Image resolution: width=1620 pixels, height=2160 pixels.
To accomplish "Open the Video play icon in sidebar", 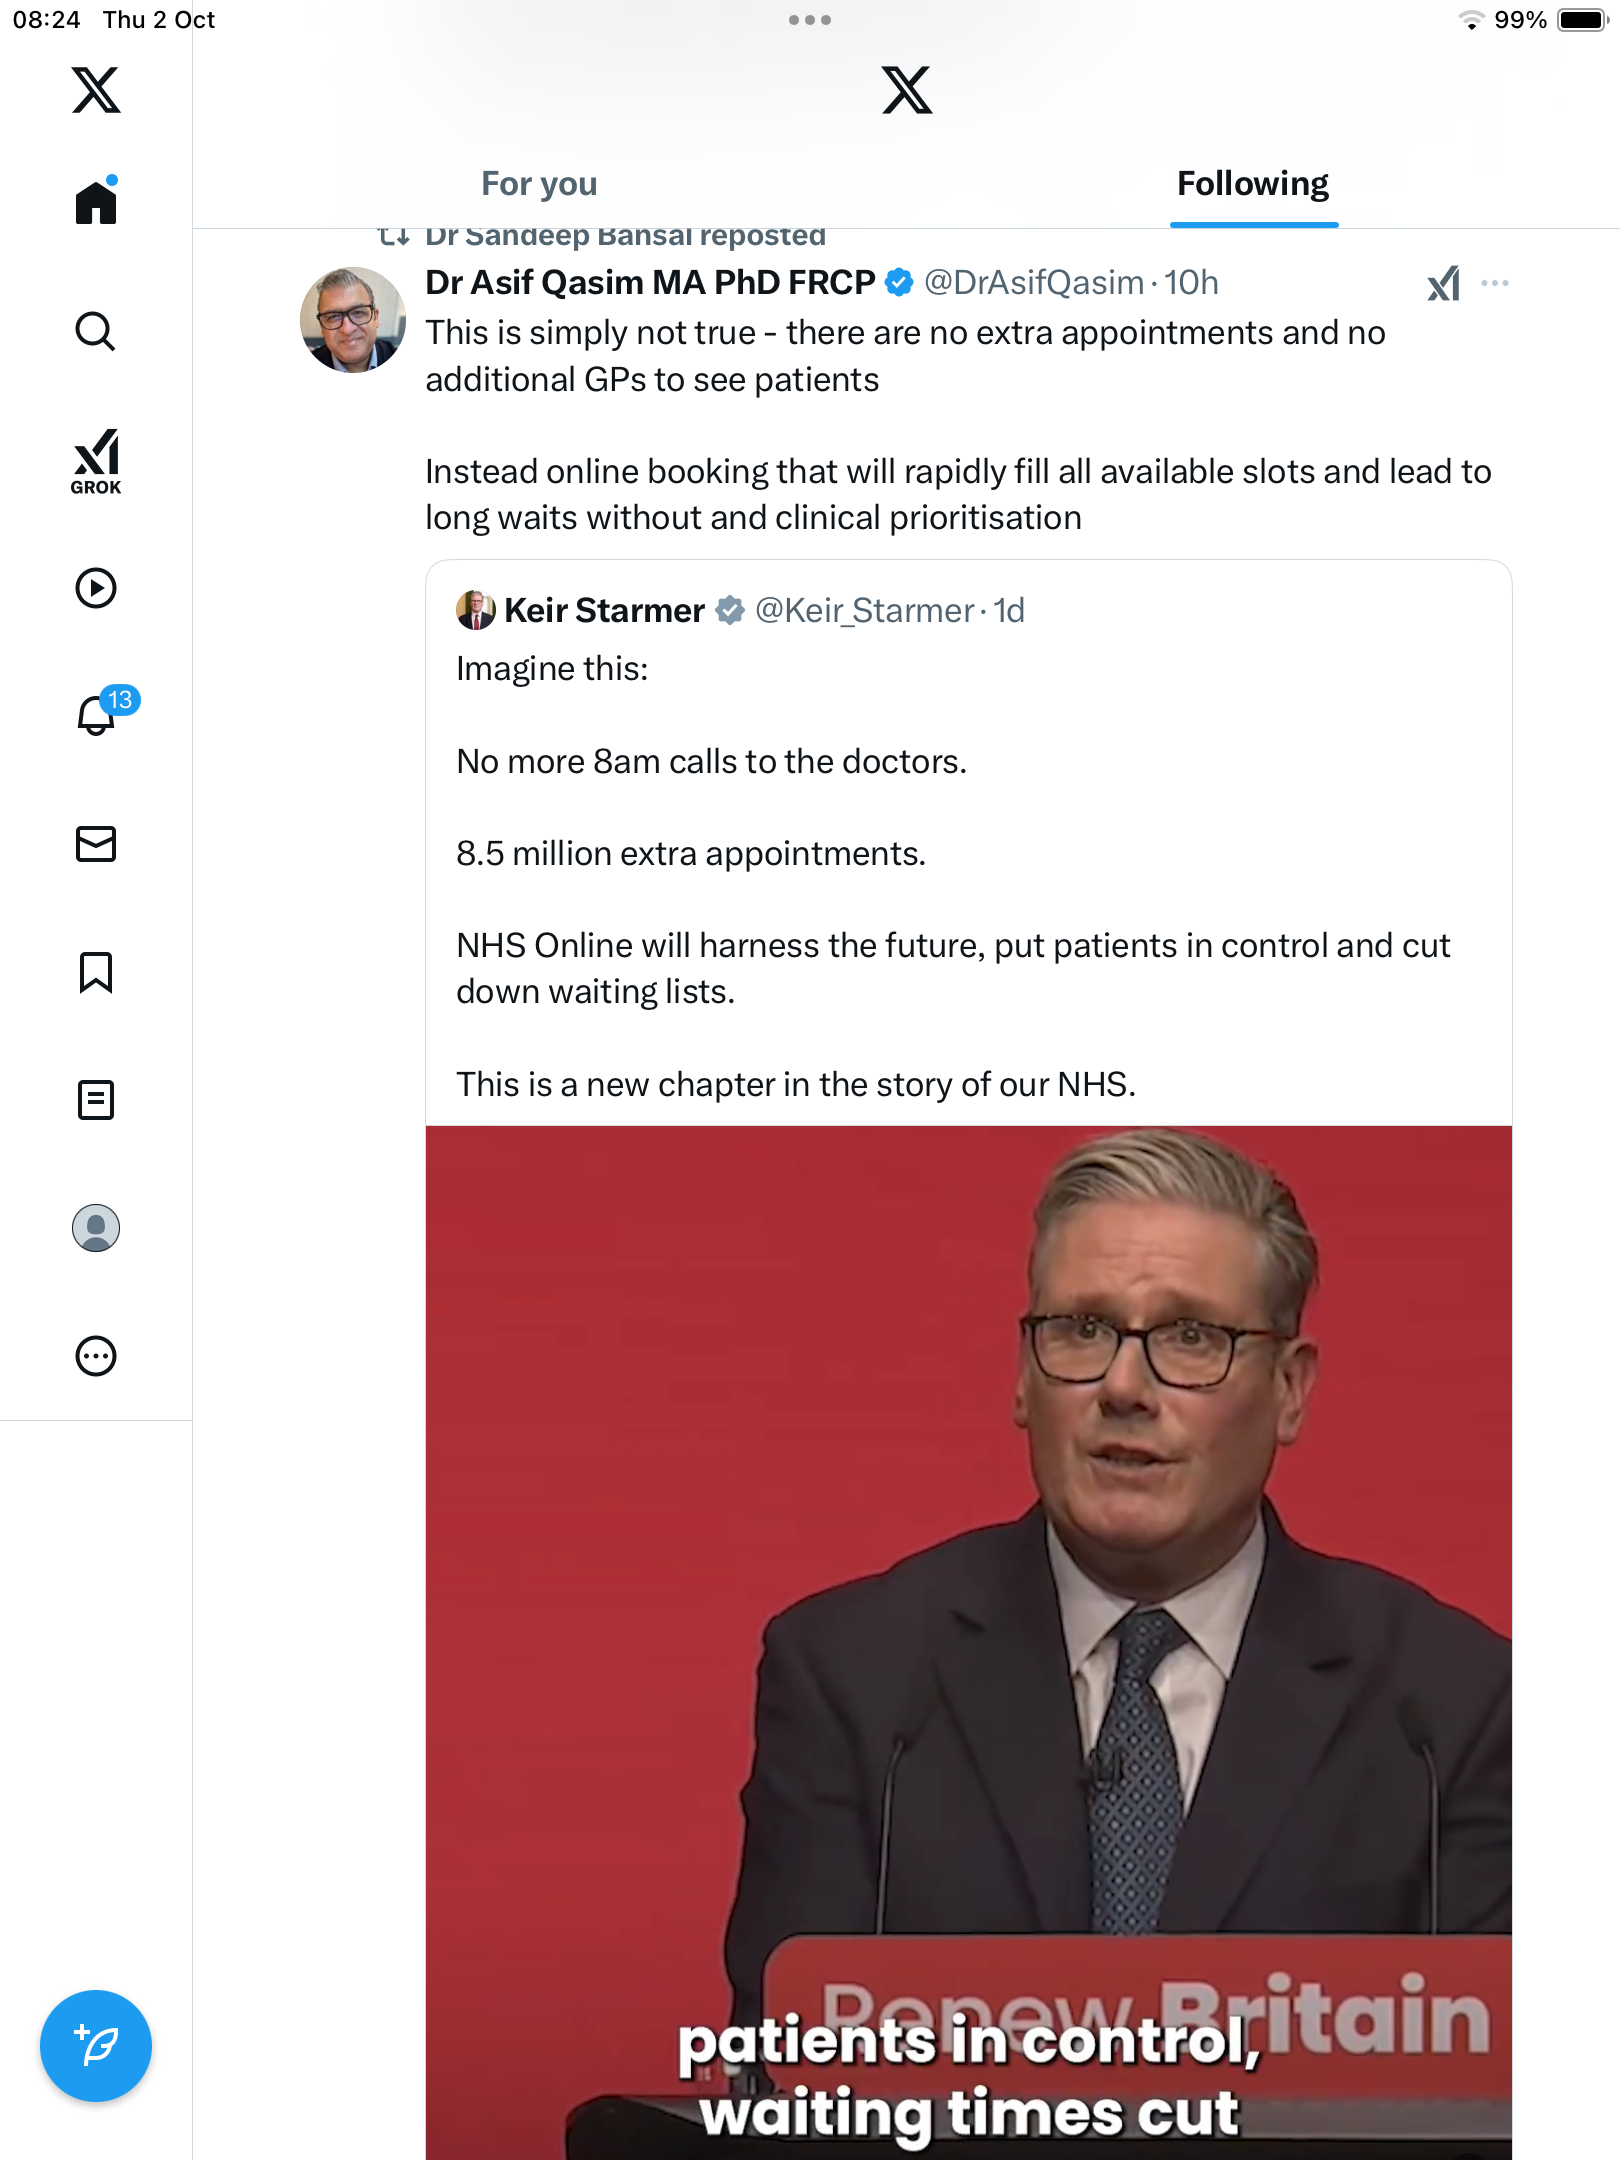I will (x=96, y=588).
